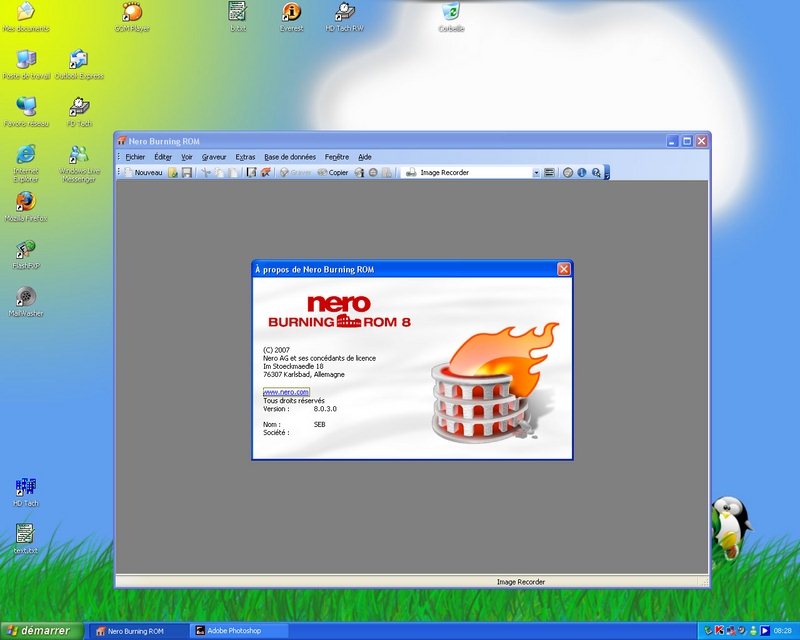Screen dimensions: 800x640
Task: Expand the toolbar overflow chevron
Action: tap(607, 173)
